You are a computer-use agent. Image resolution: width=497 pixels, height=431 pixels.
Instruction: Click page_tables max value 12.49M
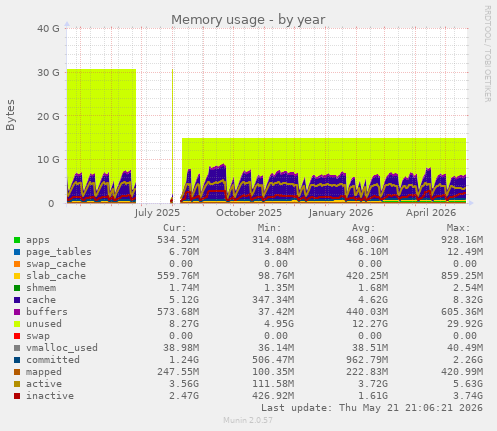tap(465, 252)
